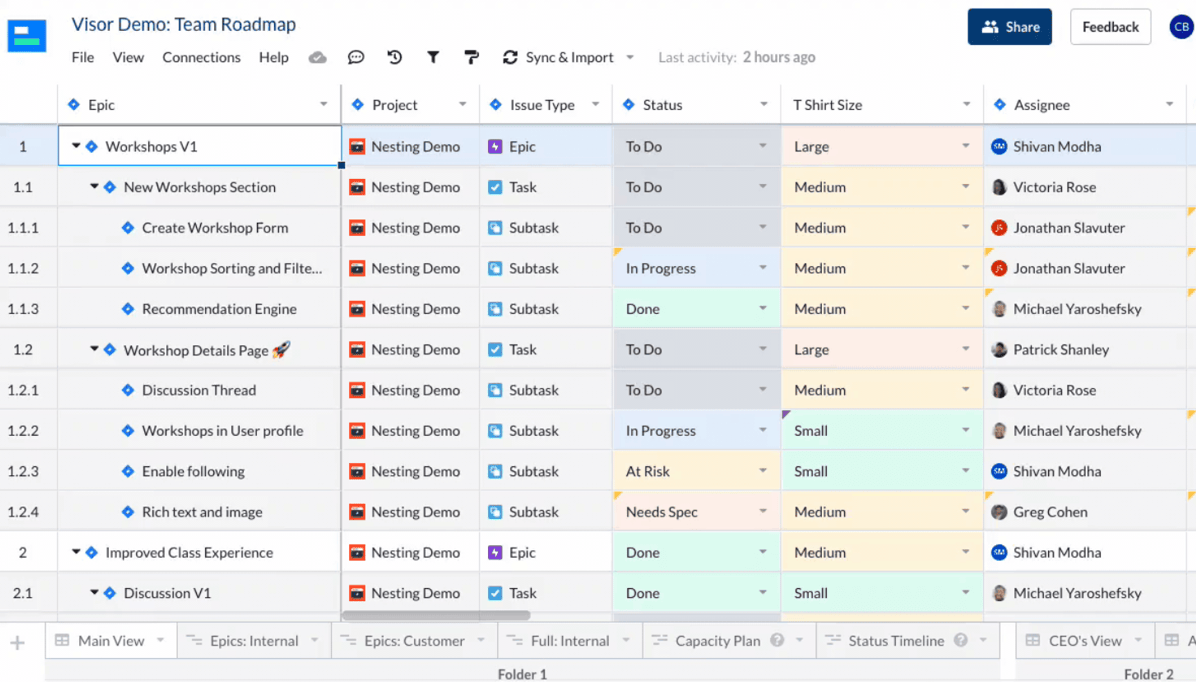Screen dimensions: 1196x682
Task: Click help icon on Capacity Plan tab
Action: pos(777,641)
